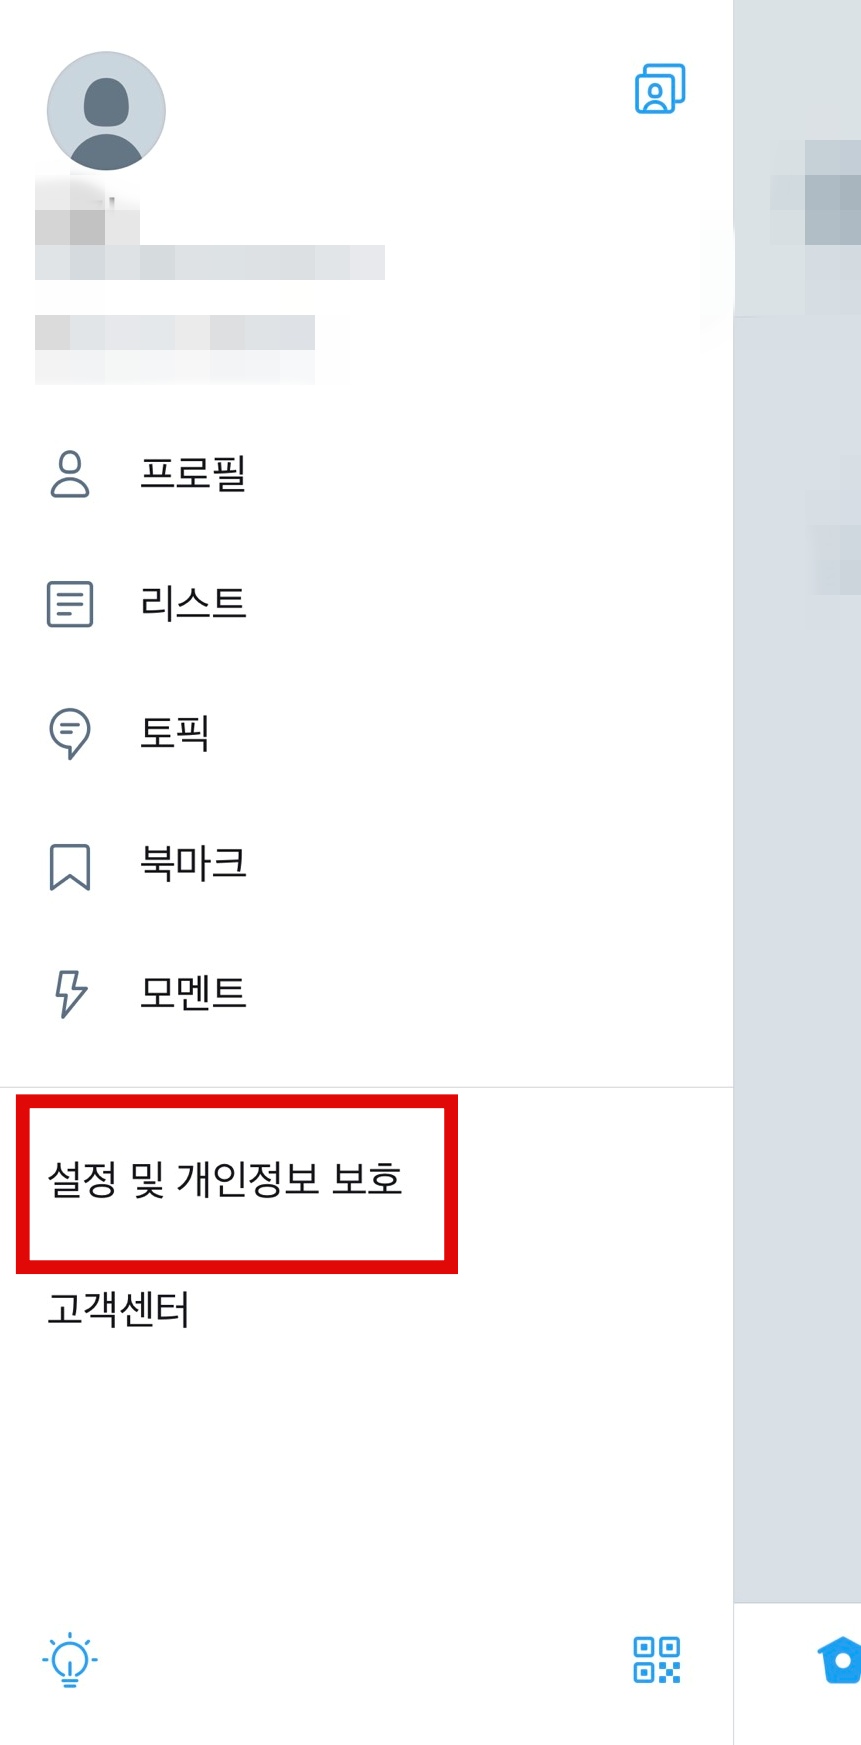Screen dimensions: 861x1745
Task: Open the 모멘트 text entry
Action: [x=193, y=993]
